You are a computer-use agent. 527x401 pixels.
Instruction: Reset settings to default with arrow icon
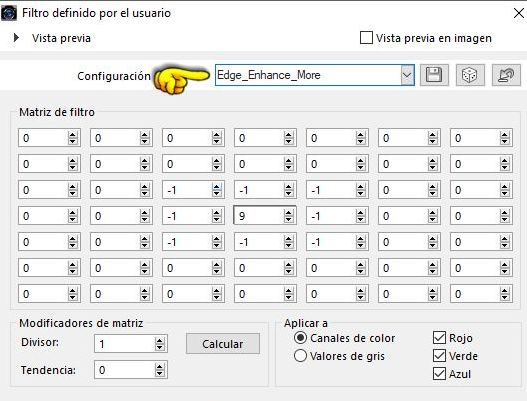(x=506, y=75)
